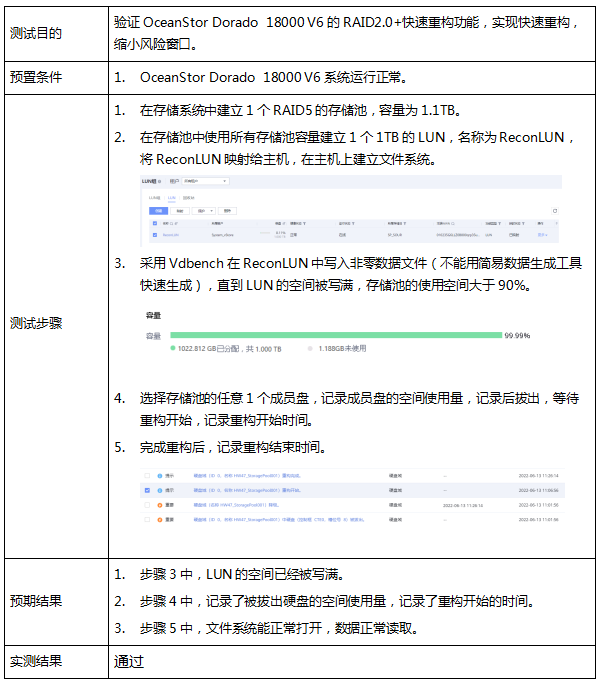This screenshot has height=684, width=600.
Task: Check the checkbox of the alarm row timestamped 11:01:56 that has an 11:26:14 clear time
Action: point(147,505)
